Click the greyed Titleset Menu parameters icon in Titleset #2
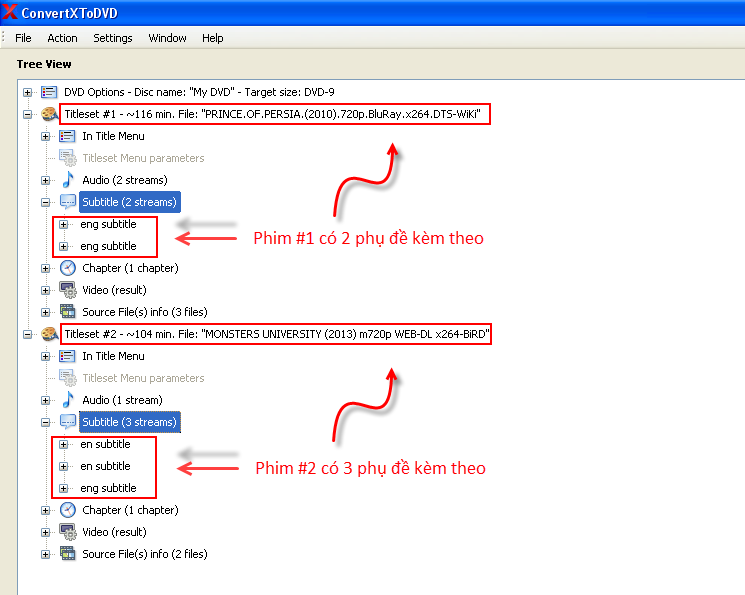This screenshot has height=595, width=745. coord(67,378)
